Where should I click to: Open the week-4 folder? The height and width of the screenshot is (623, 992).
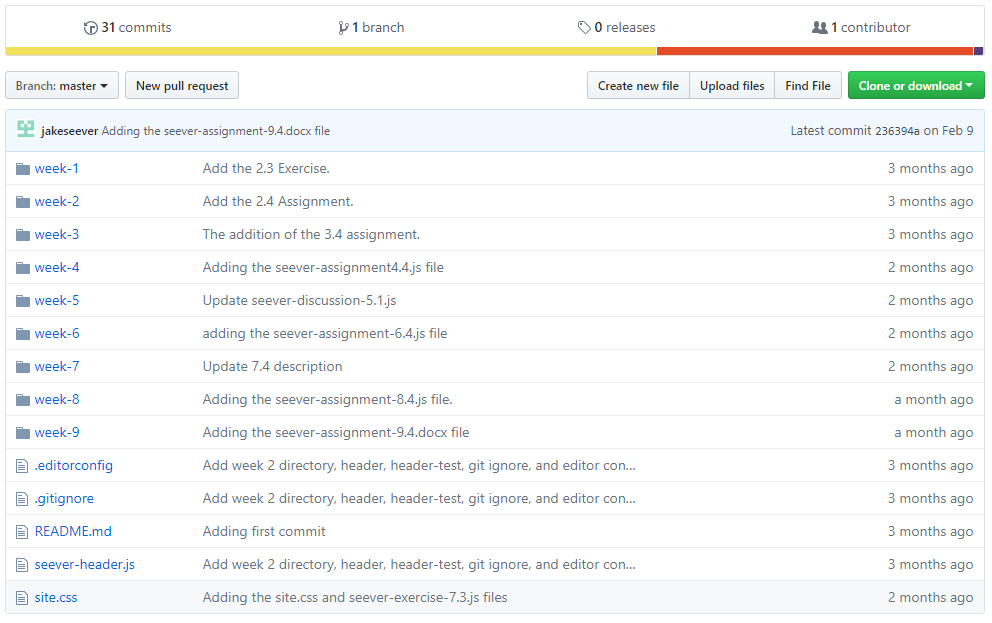tap(57, 267)
